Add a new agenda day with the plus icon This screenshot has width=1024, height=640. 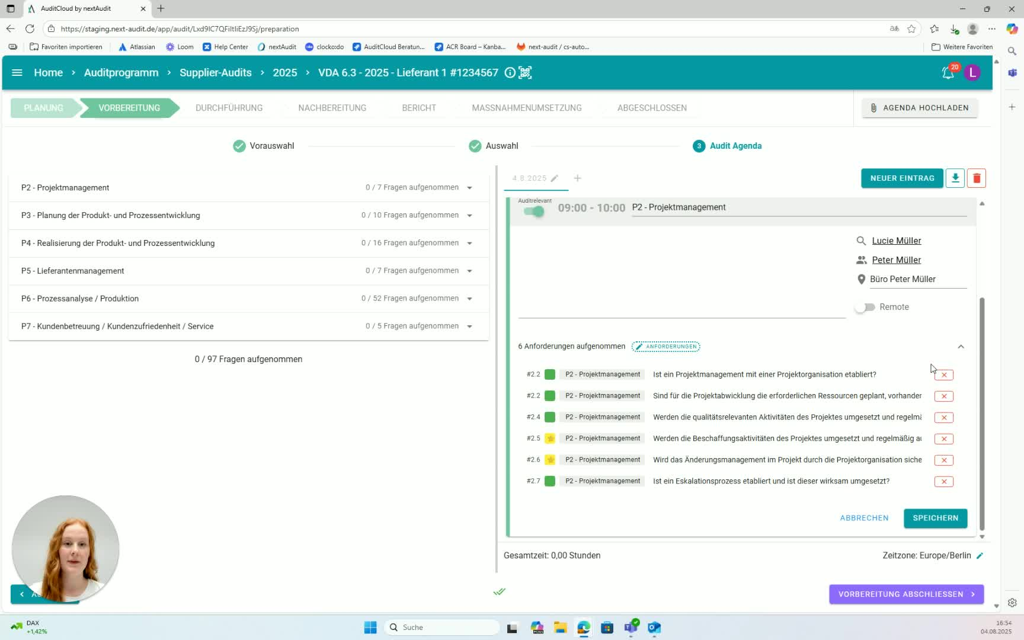point(577,178)
